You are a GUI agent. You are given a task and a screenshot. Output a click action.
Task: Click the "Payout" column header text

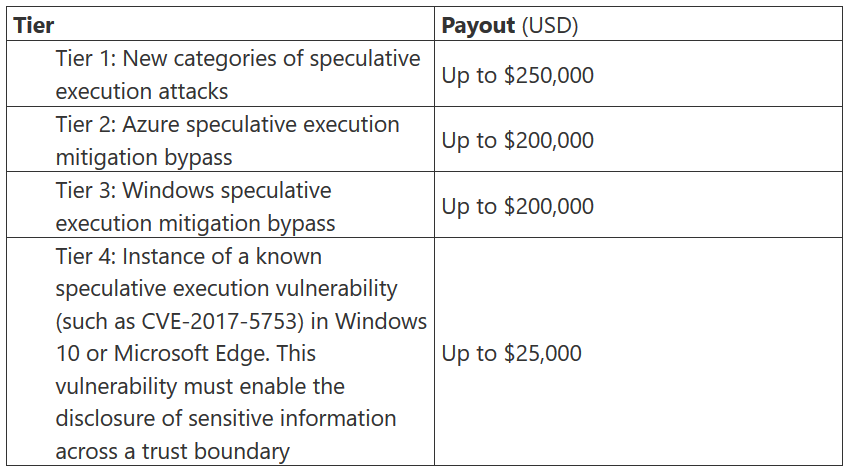pos(478,25)
